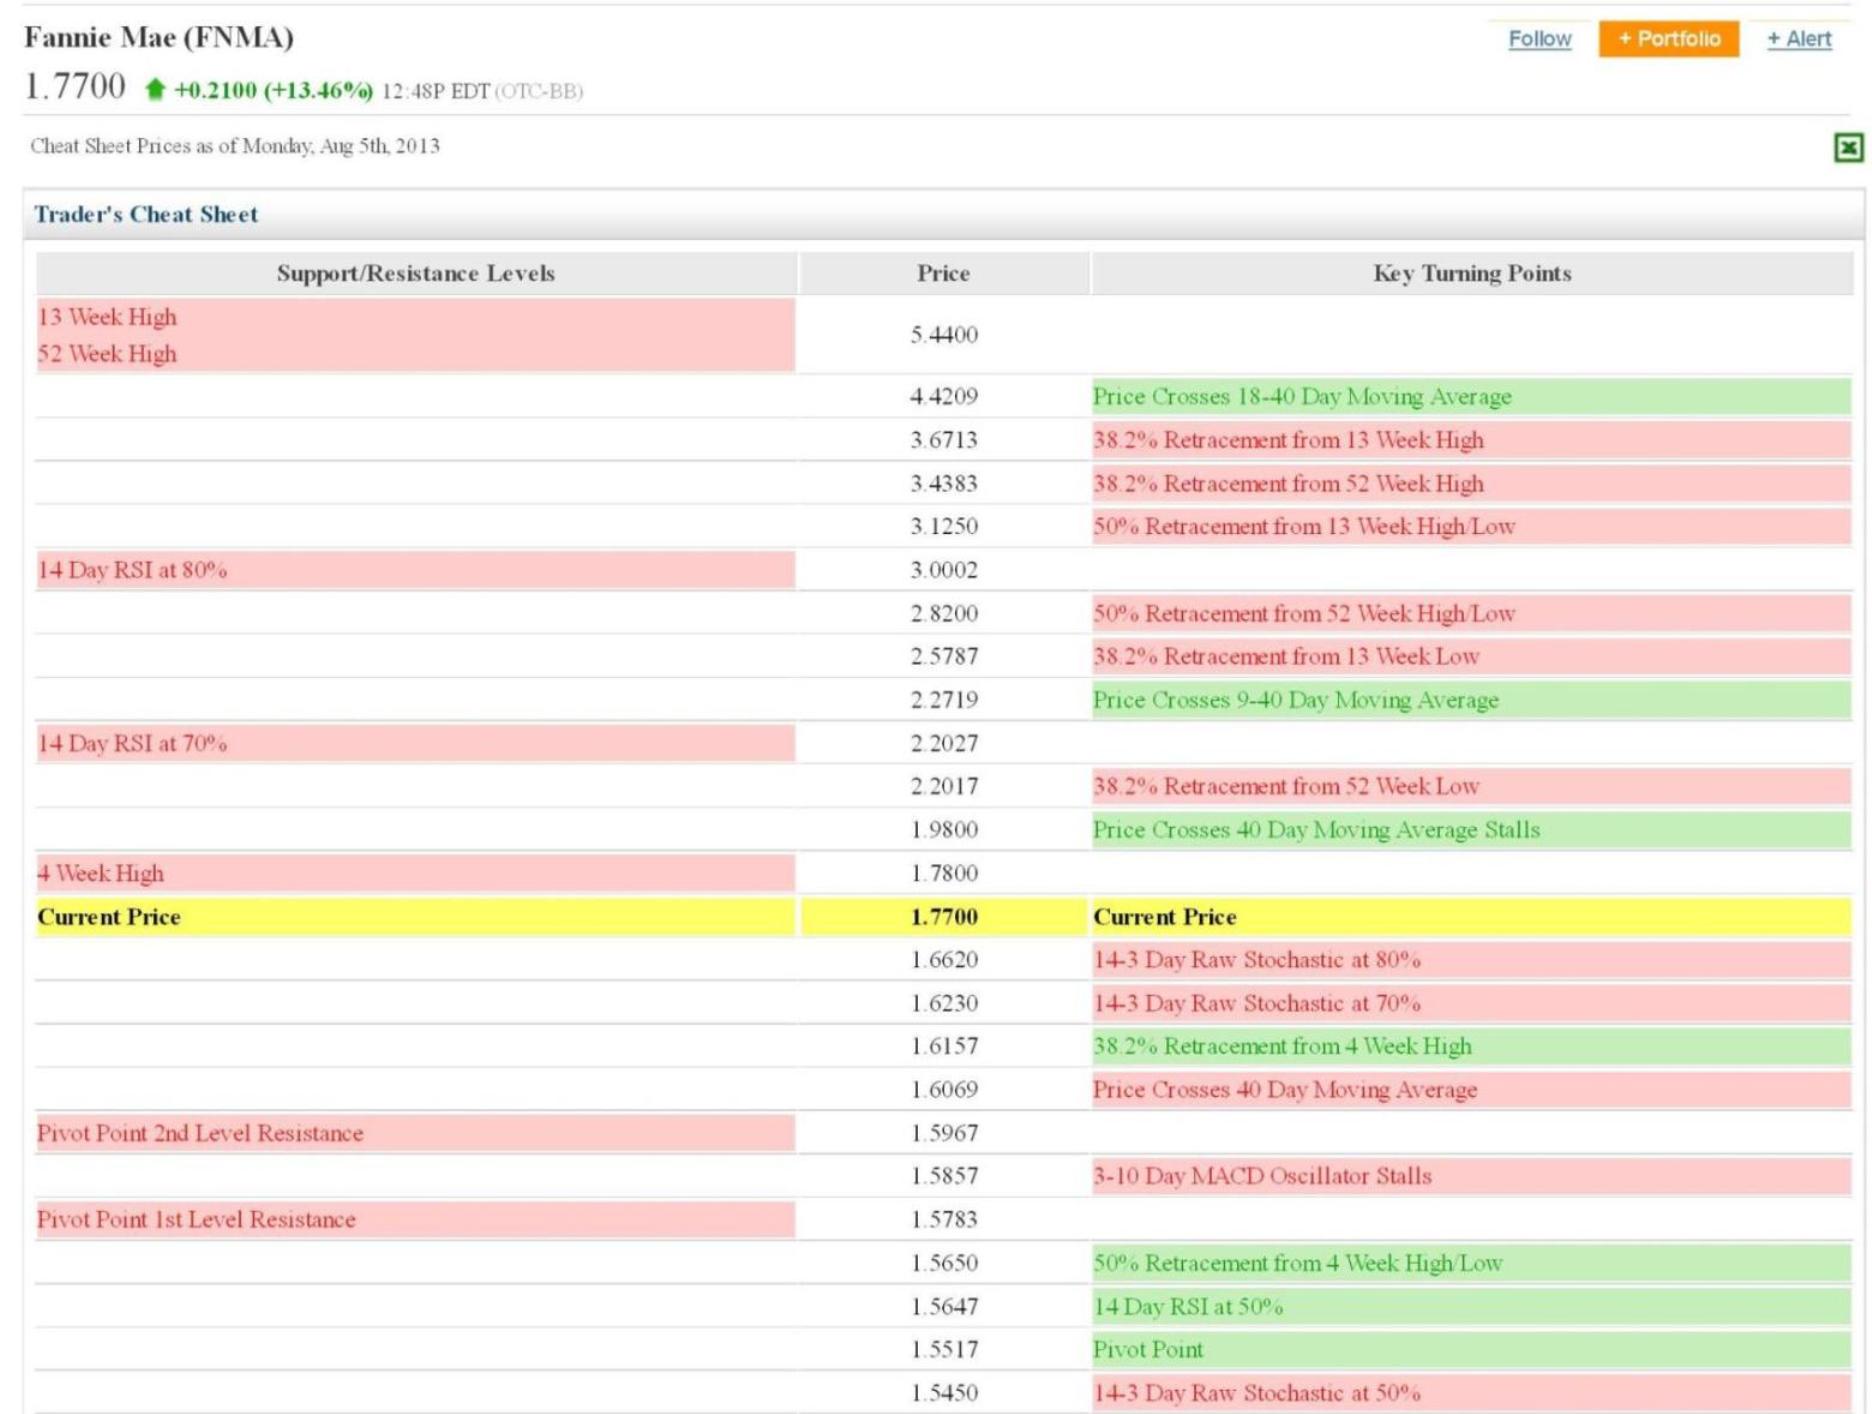Click the 13 Week High label
The image size is (1872, 1414).
pos(107,317)
